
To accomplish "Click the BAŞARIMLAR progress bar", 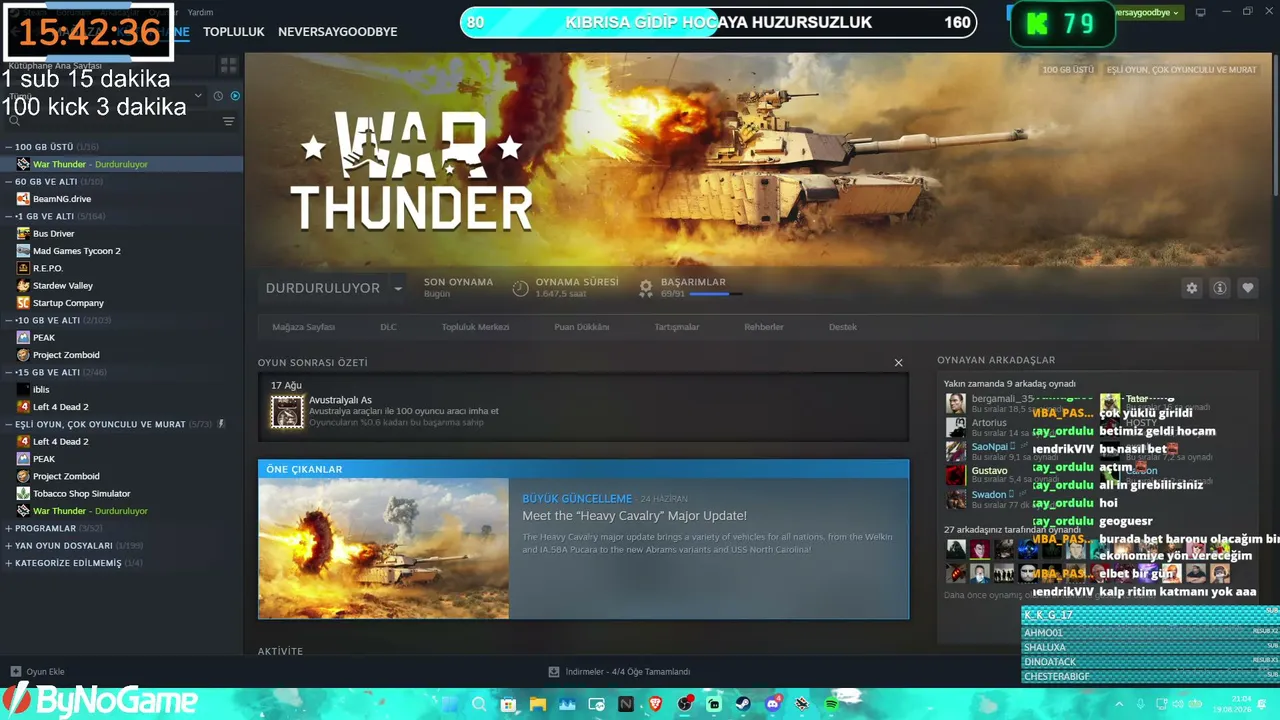I will tap(716, 294).
